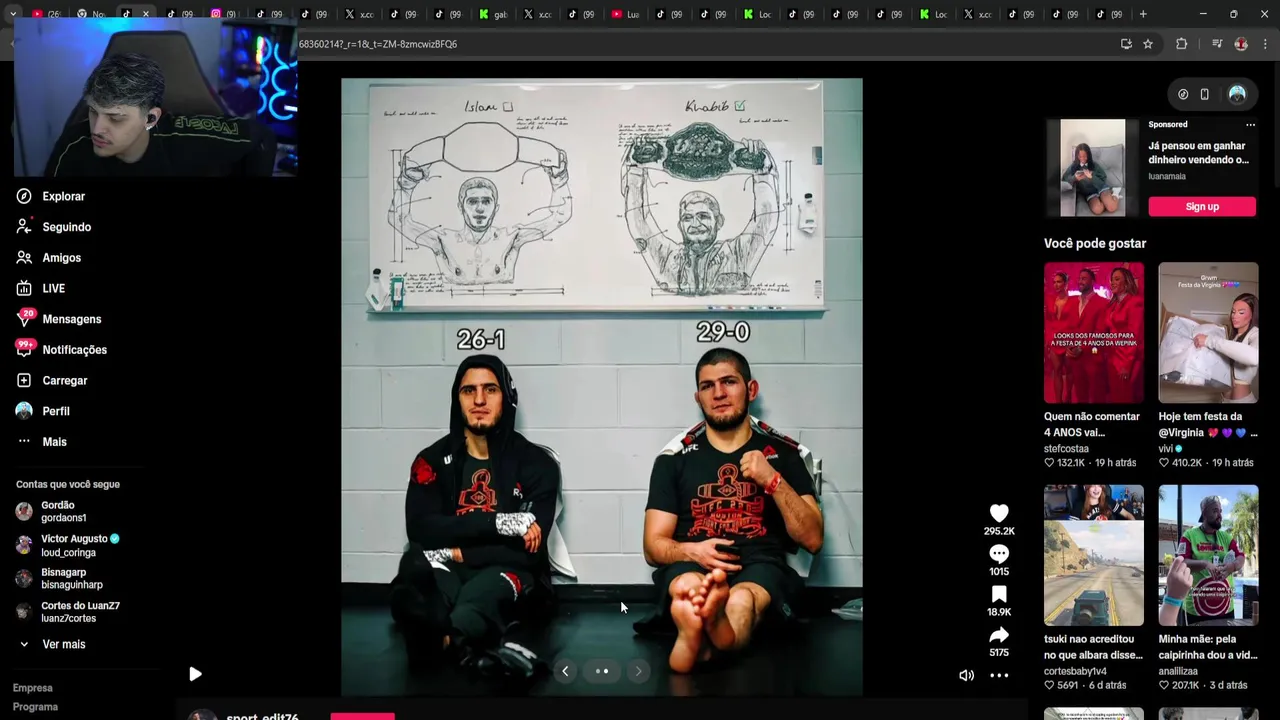This screenshot has width=1280, height=720.
Task: Open the three-dots menu beside the video
Action: point(999,675)
